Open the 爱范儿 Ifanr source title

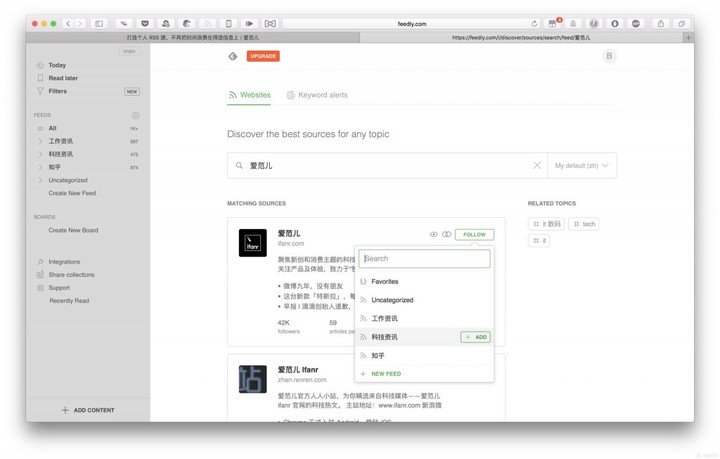(x=298, y=369)
